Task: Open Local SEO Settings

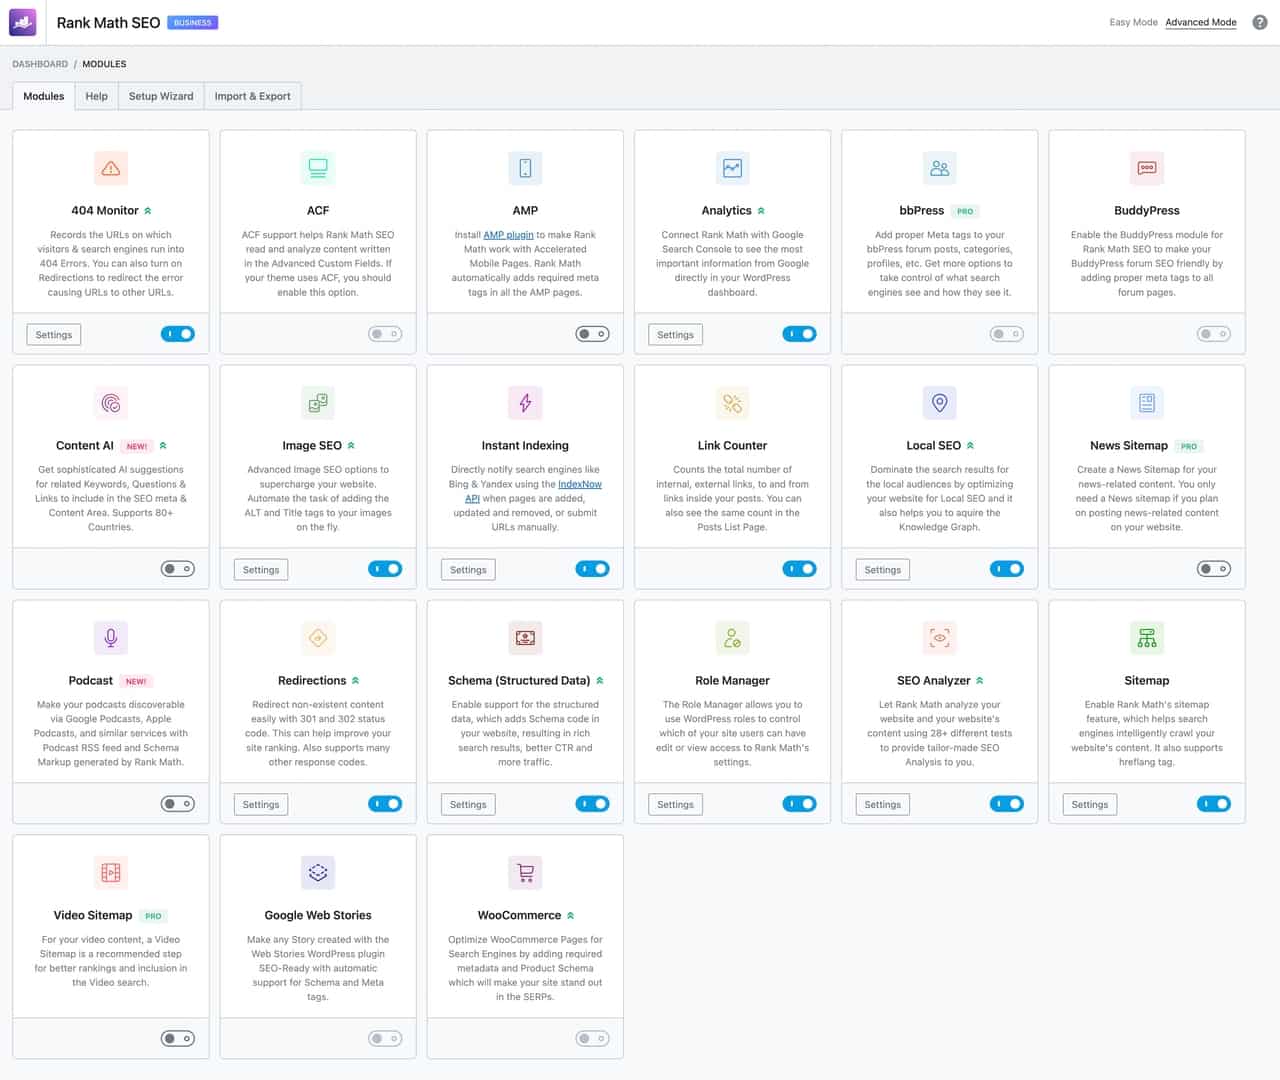Action: coord(882,570)
